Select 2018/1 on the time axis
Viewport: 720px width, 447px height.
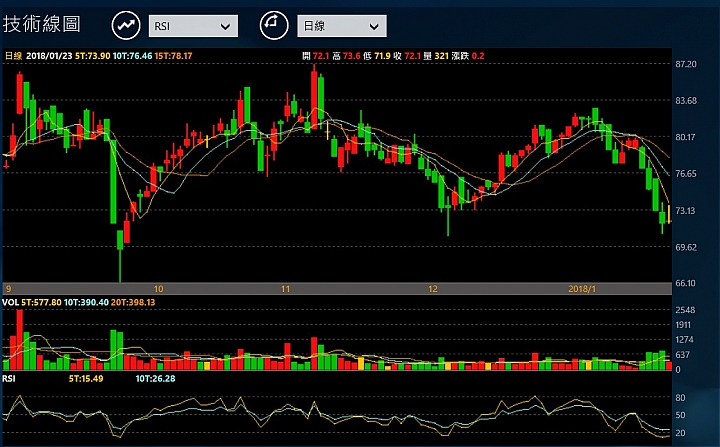(582, 289)
